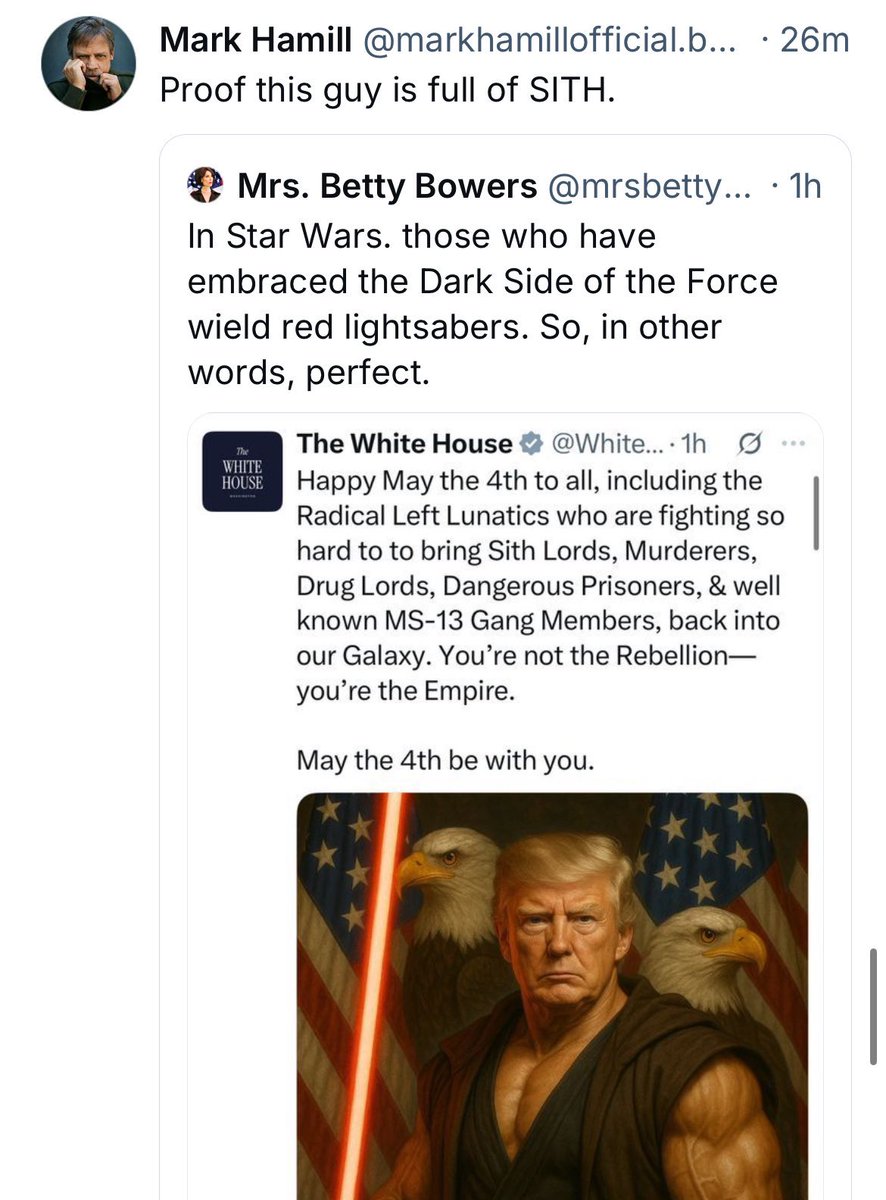Click the embedded screenshot's scrollbar thumb

817,513
